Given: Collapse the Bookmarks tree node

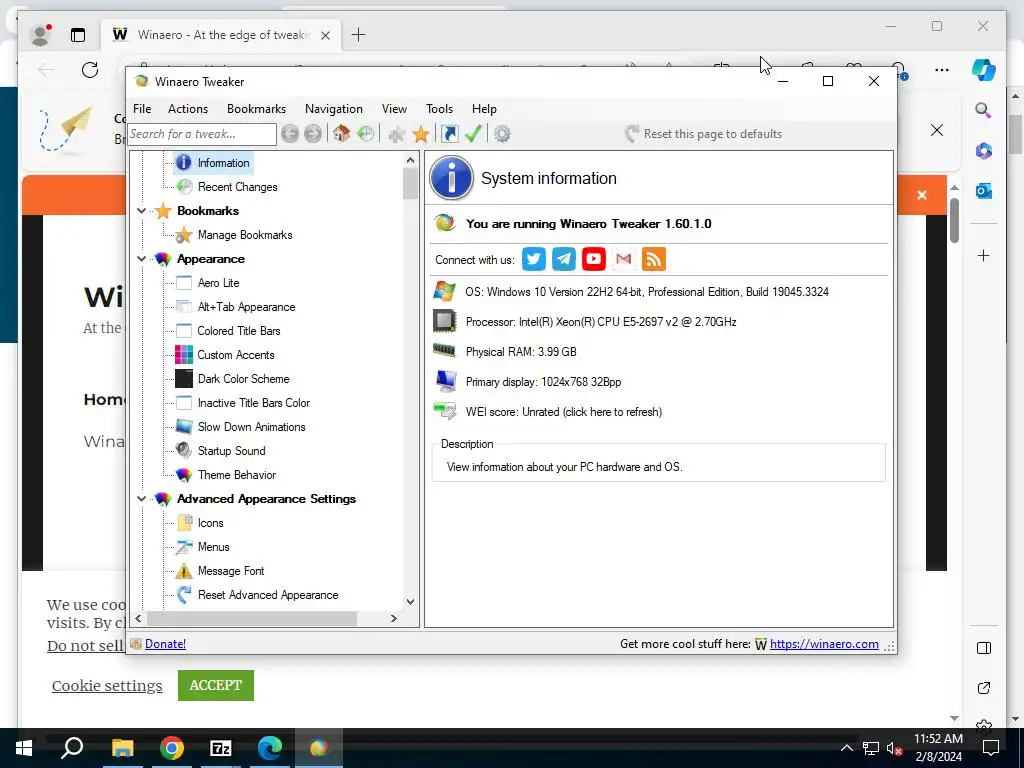Looking at the screenshot, I should (141, 211).
